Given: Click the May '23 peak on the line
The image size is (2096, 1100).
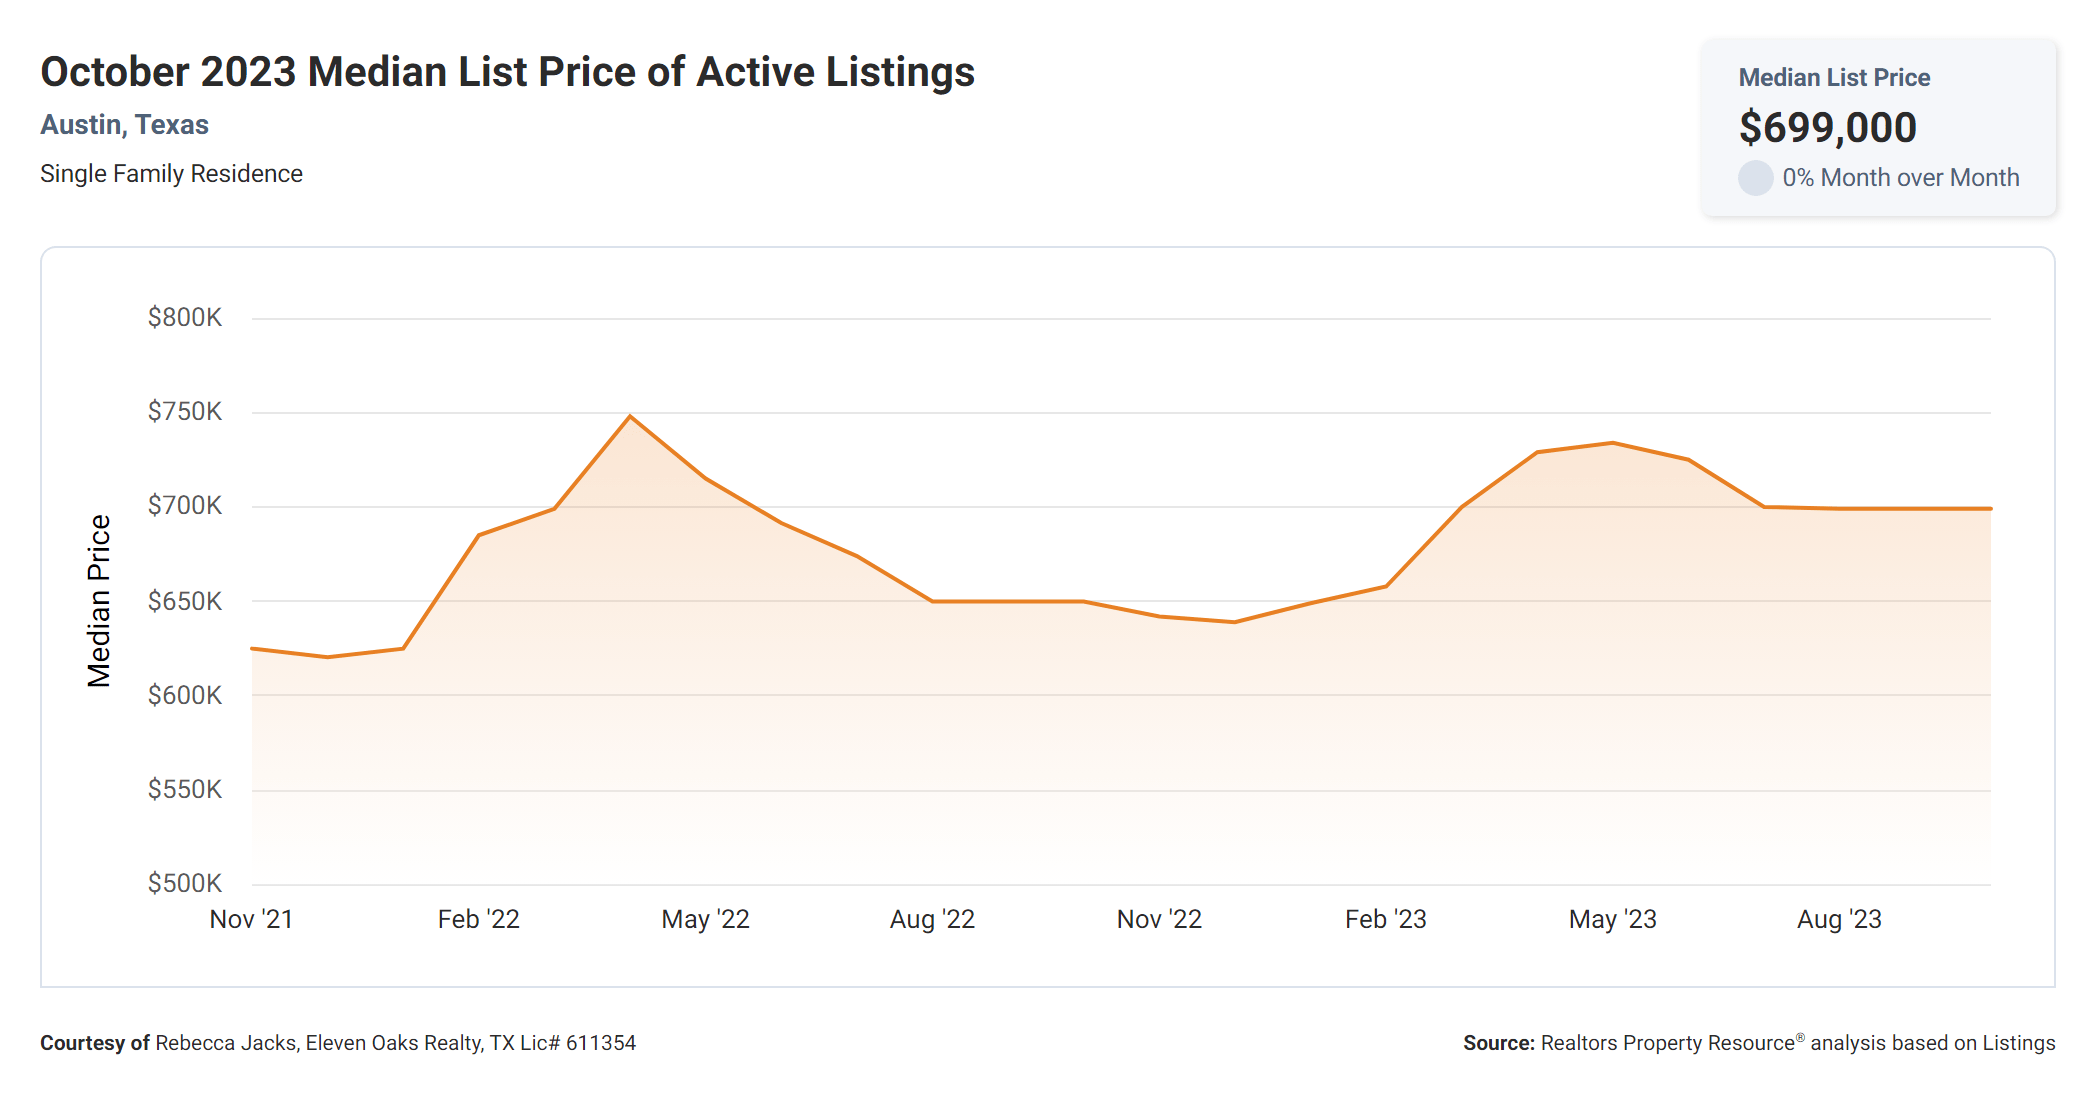Looking at the screenshot, I should 1613,443.
